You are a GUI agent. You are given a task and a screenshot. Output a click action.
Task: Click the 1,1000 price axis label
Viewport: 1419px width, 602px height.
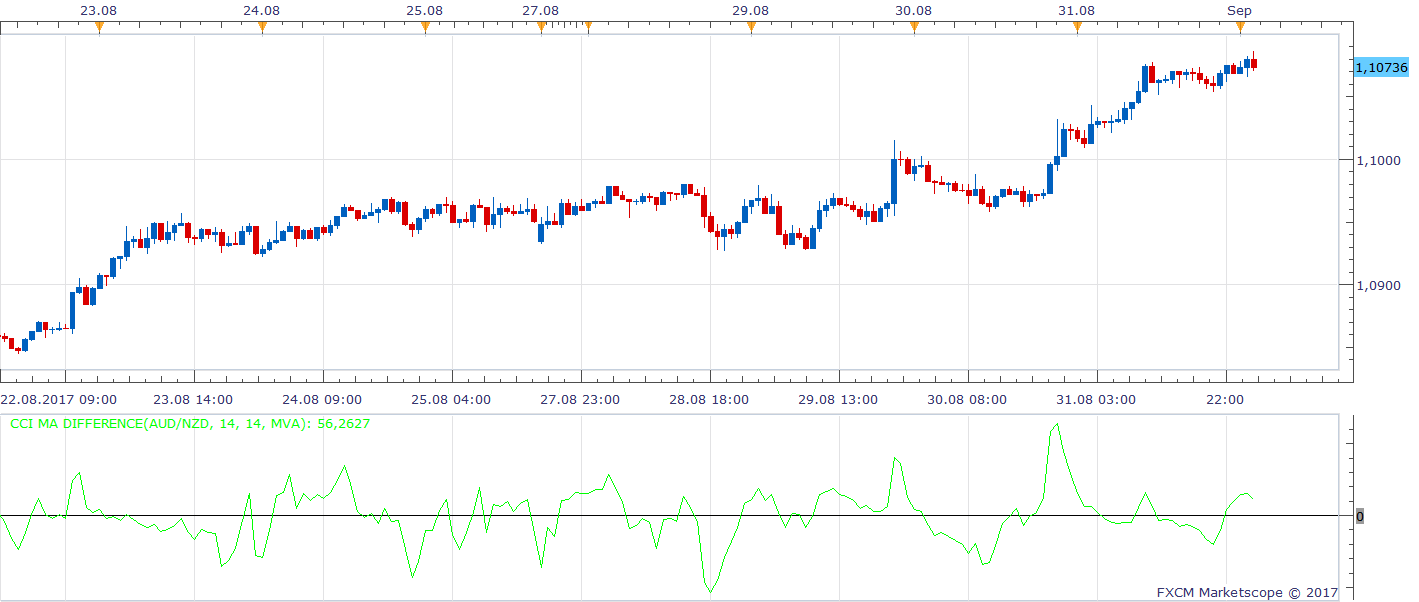(1377, 160)
